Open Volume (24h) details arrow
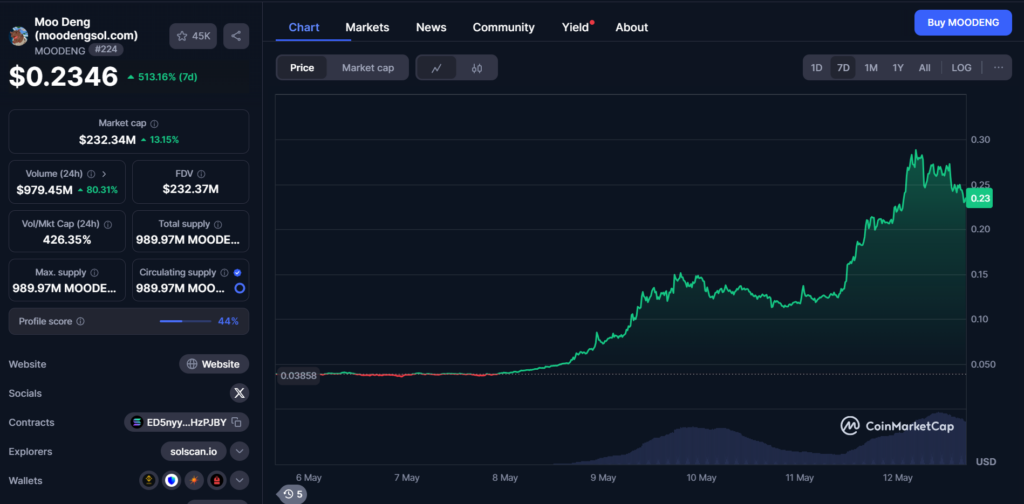Screen dimensions: 1024x504 (104, 174)
